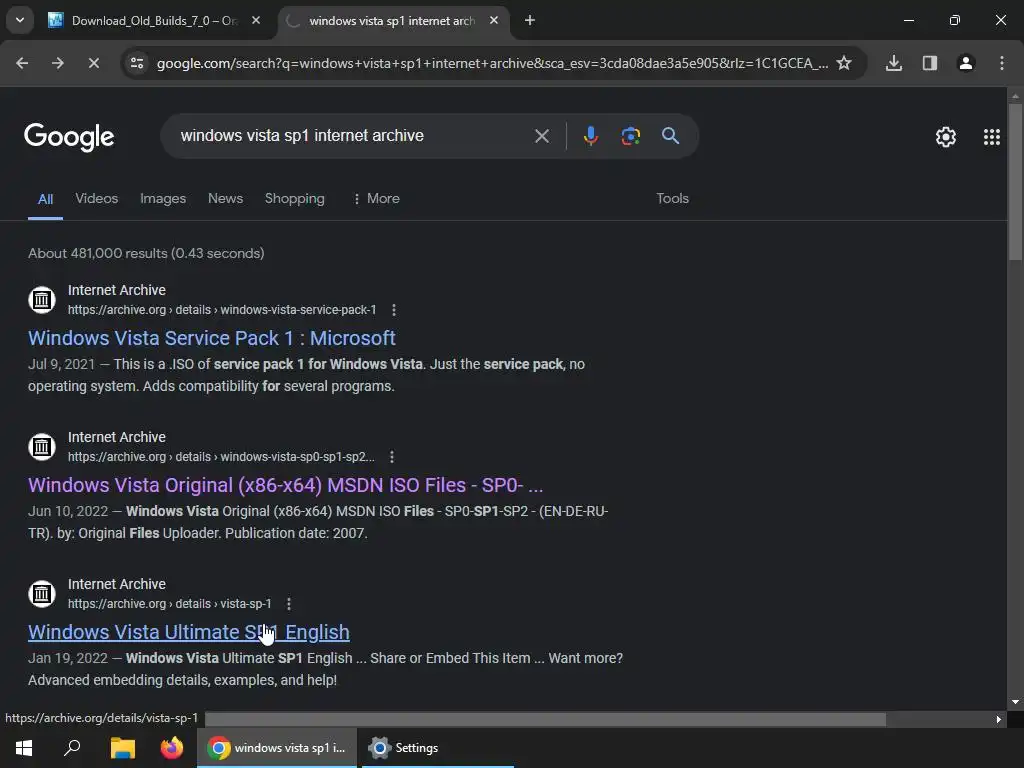The image size is (1024, 768).
Task: Open Windows Vista Ultimate SP1 English link
Action: pos(189,632)
